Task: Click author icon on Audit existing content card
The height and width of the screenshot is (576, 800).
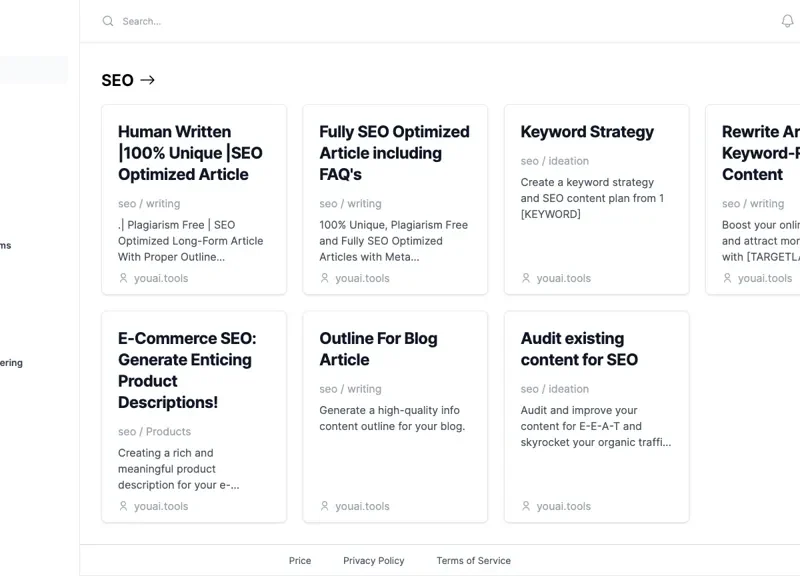Action: click(526, 506)
